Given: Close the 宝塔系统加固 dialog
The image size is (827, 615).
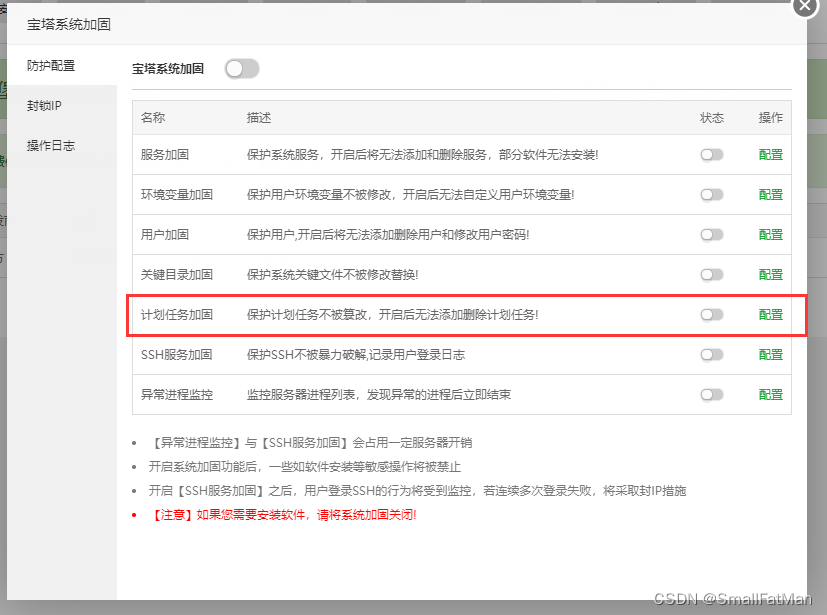Looking at the screenshot, I should click(805, 6).
